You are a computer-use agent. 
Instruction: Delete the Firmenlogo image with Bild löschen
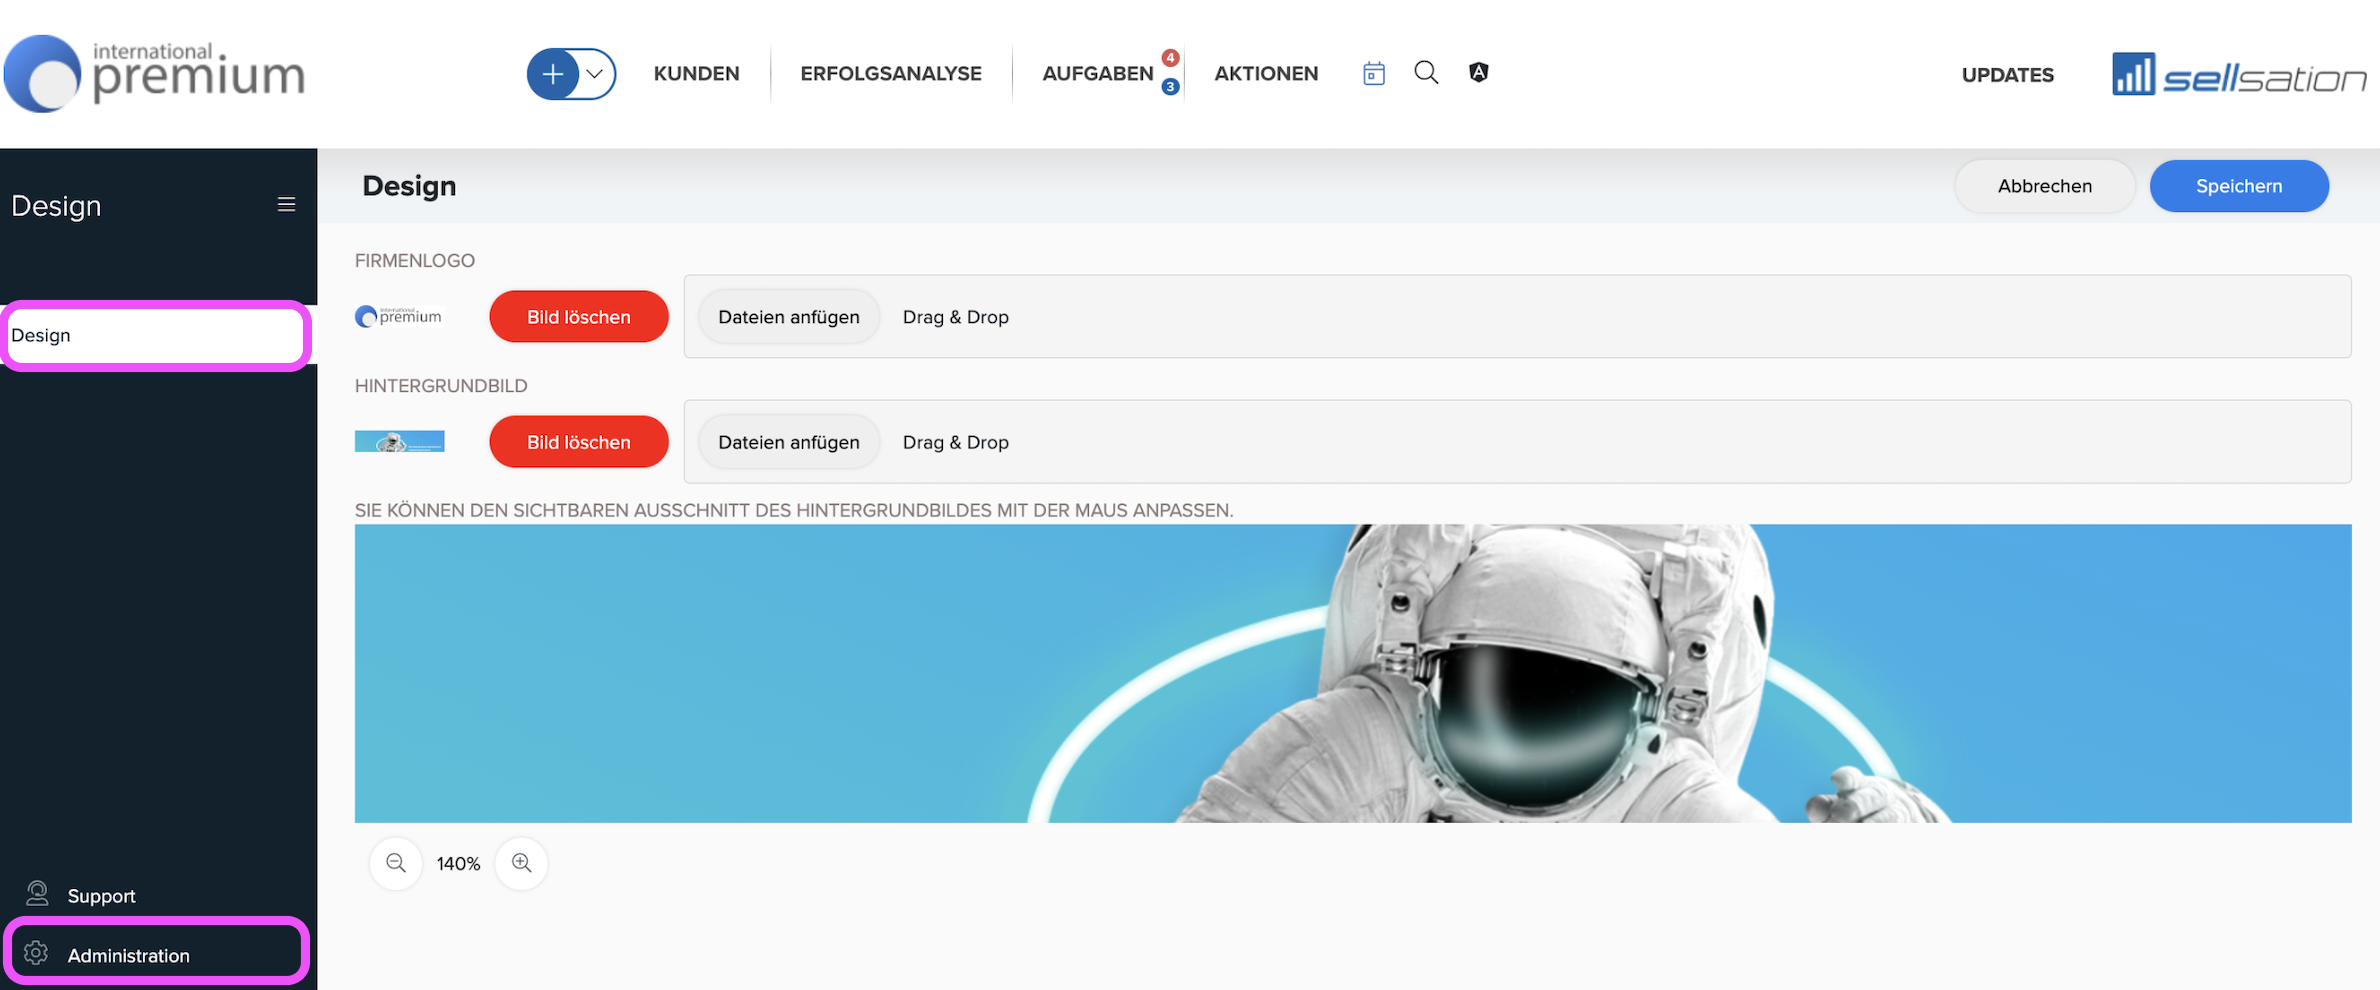point(579,317)
